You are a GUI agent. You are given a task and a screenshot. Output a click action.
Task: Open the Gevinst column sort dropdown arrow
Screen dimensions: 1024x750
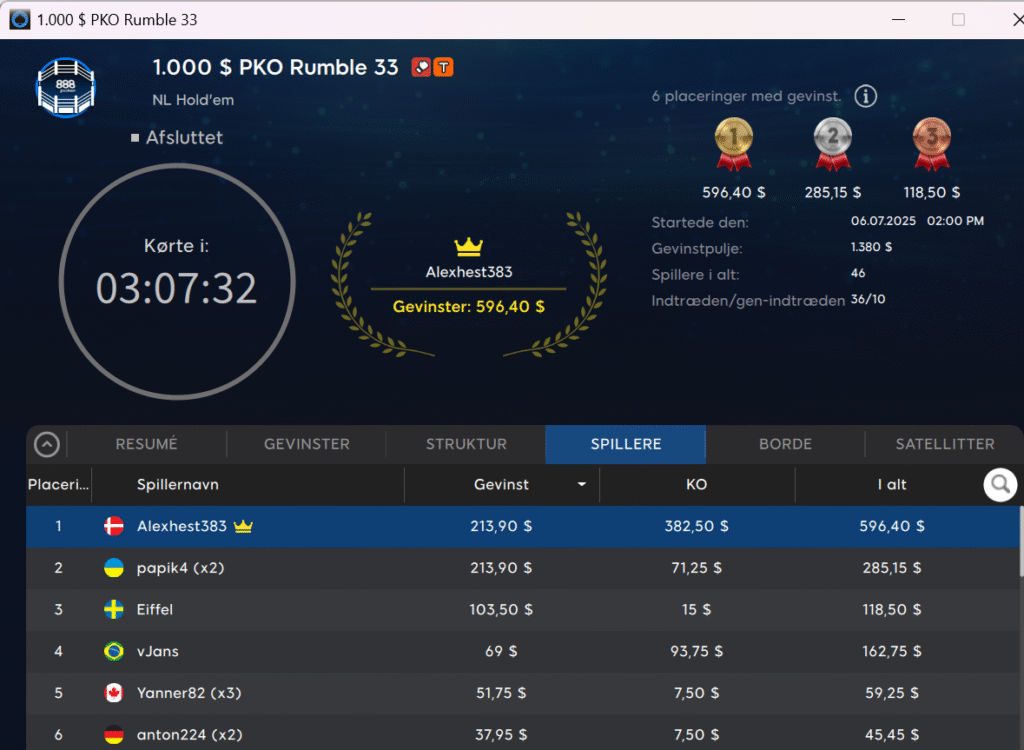coord(582,485)
